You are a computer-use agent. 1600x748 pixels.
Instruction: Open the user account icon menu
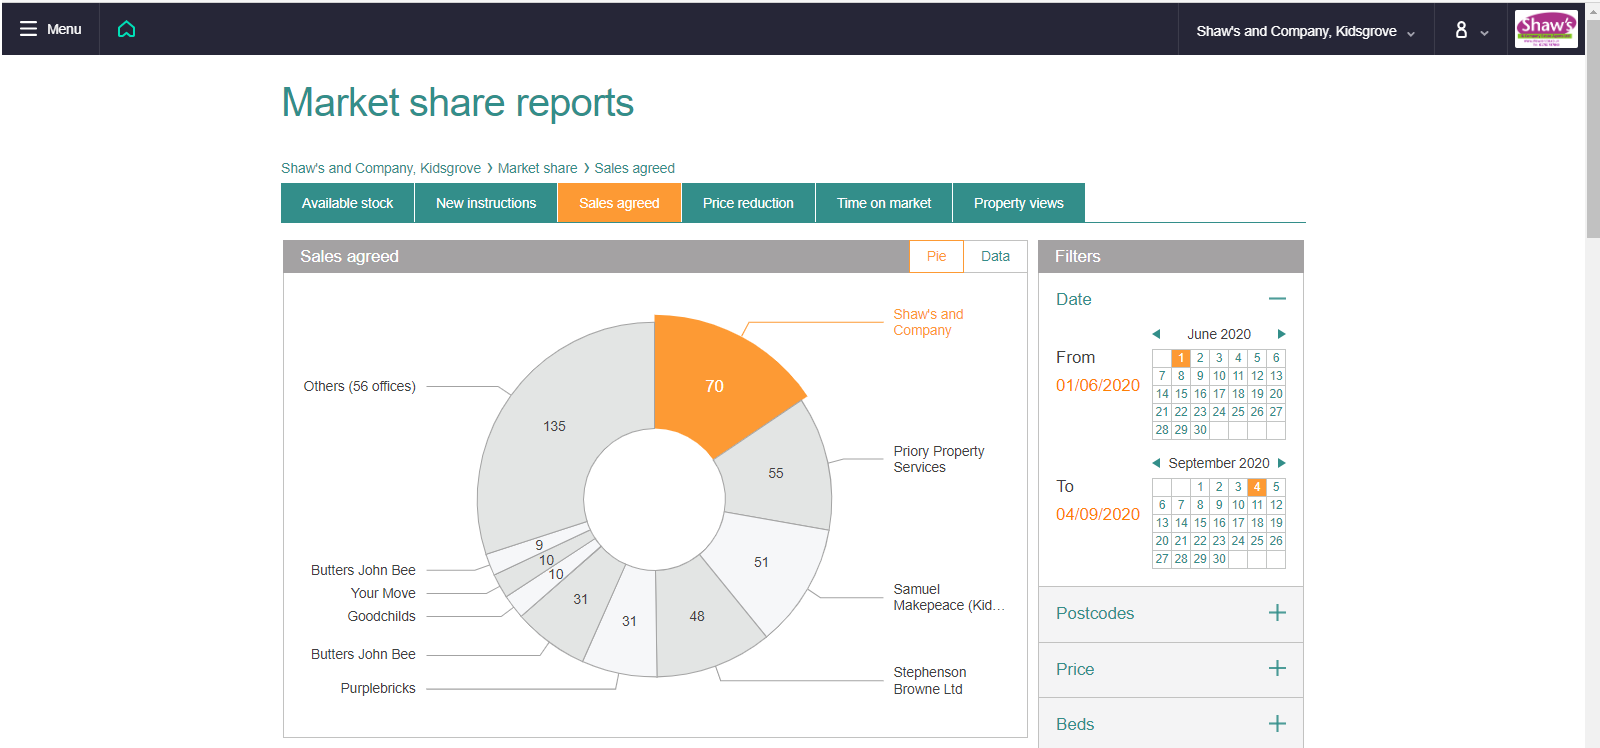click(x=1470, y=30)
